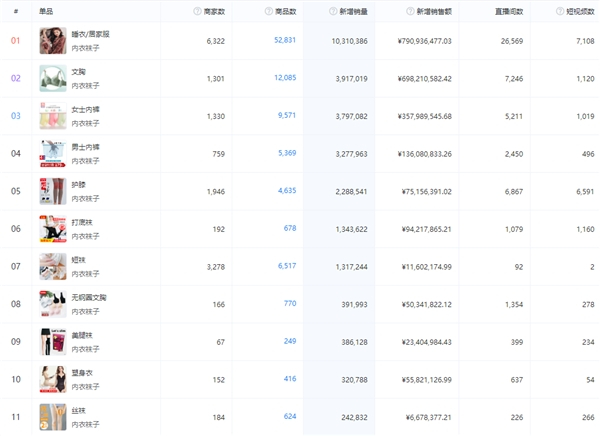The image size is (600, 436).
Task: Click the 单品 column header
Action: click(46, 11)
